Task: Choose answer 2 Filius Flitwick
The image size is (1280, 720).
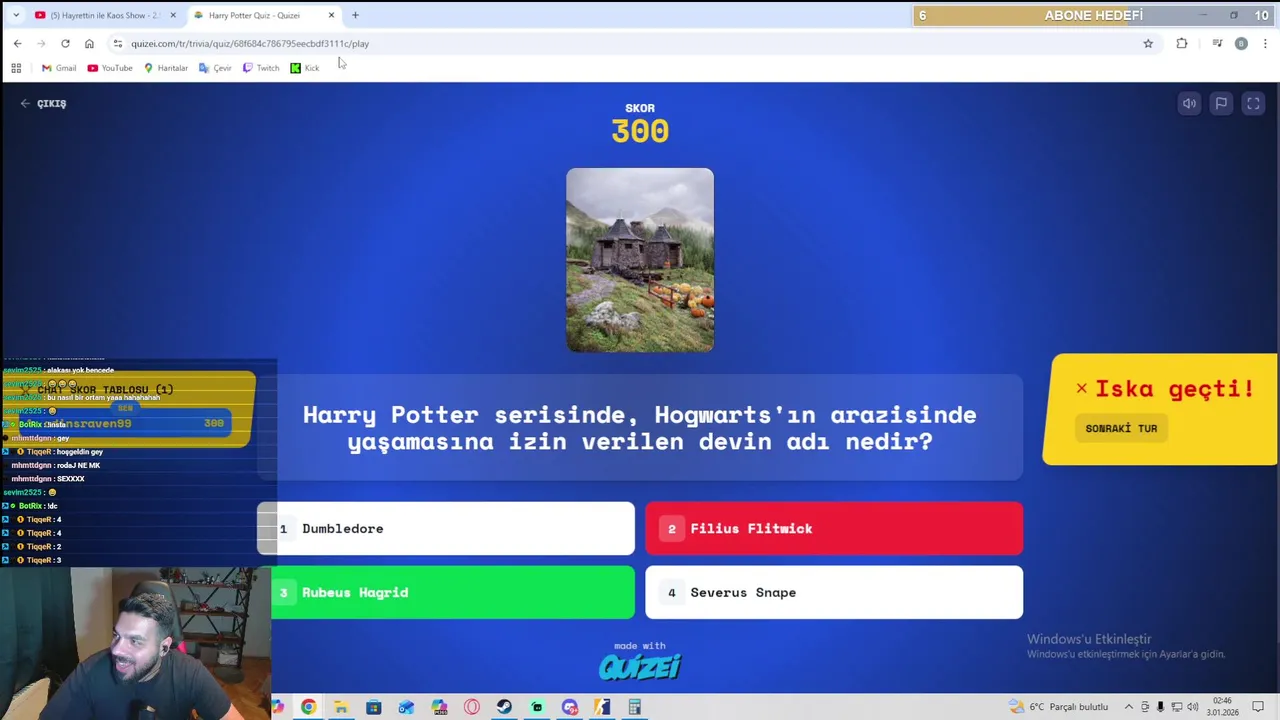Action: pyautogui.click(x=834, y=528)
